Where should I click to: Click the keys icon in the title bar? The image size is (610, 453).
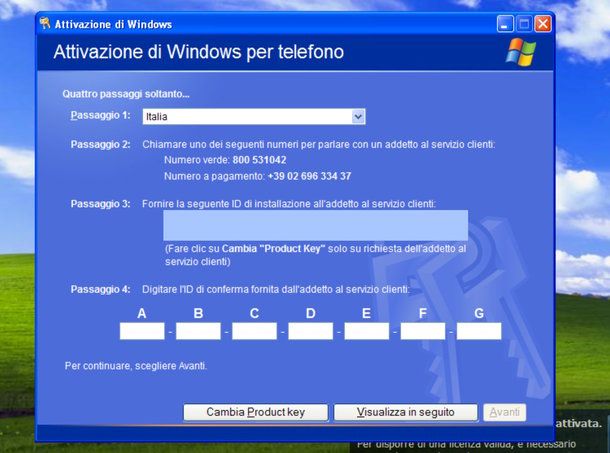tap(45, 23)
